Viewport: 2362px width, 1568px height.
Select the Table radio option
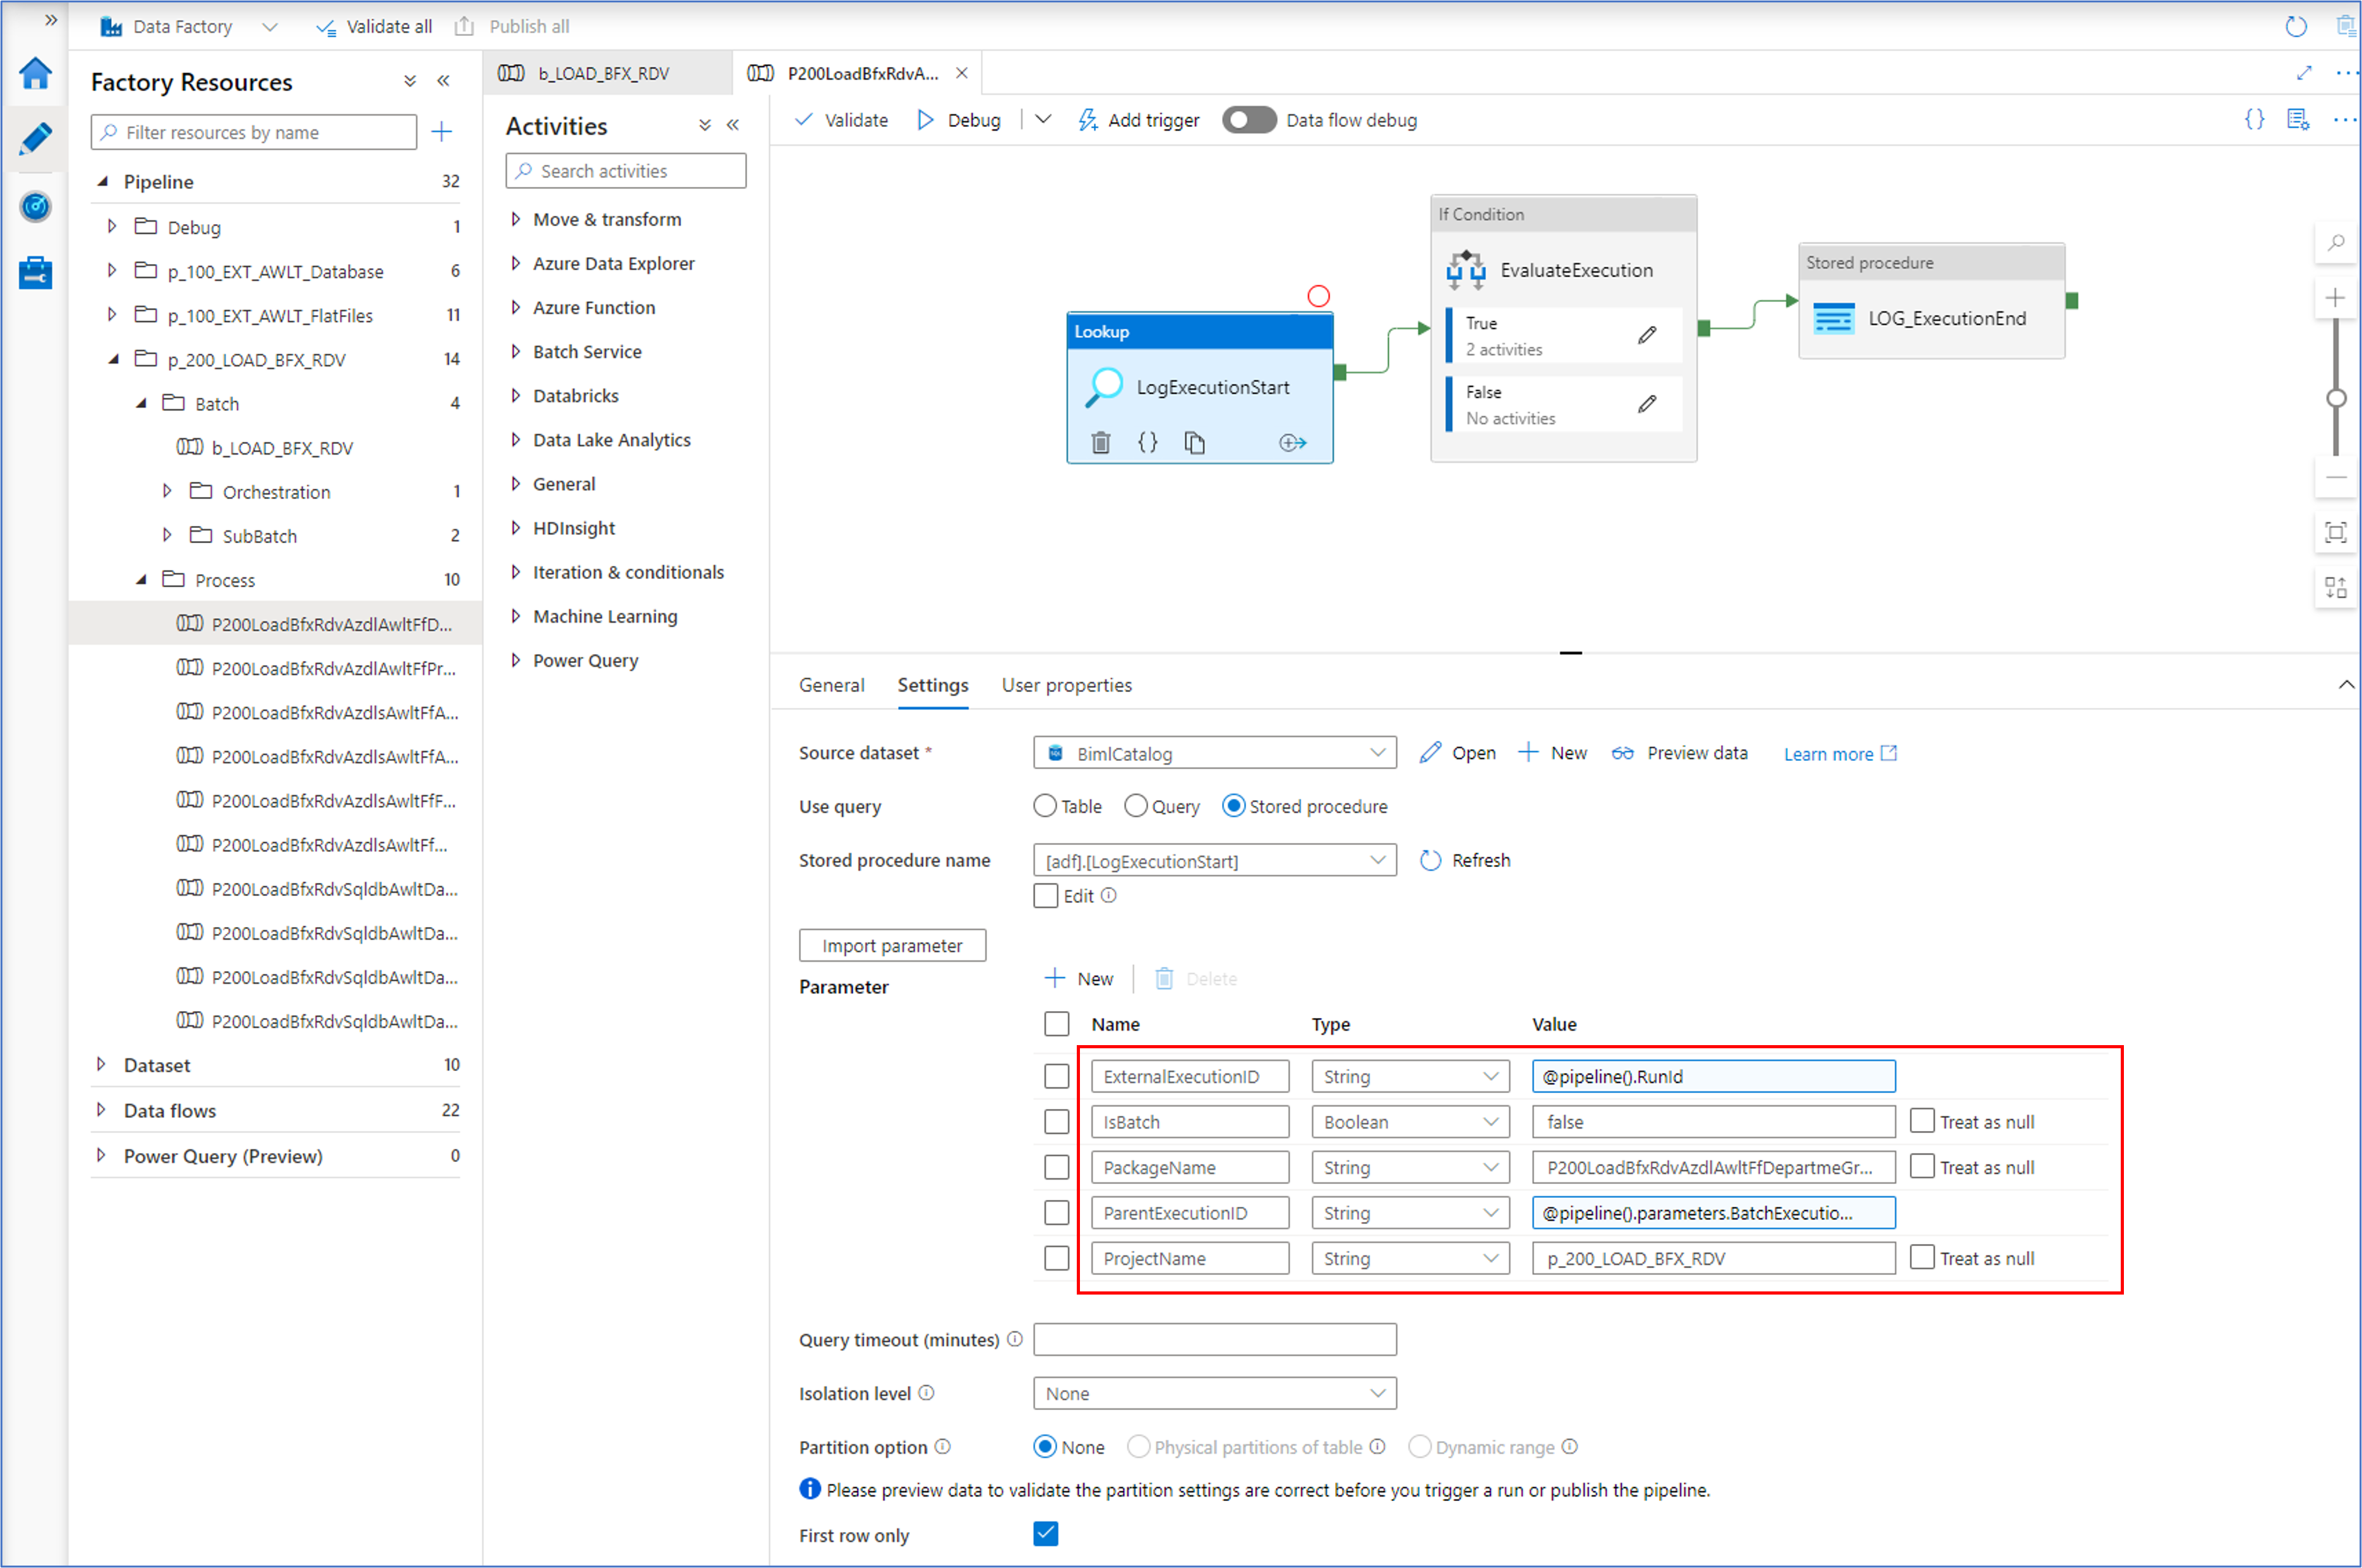pyautogui.click(x=1045, y=806)
